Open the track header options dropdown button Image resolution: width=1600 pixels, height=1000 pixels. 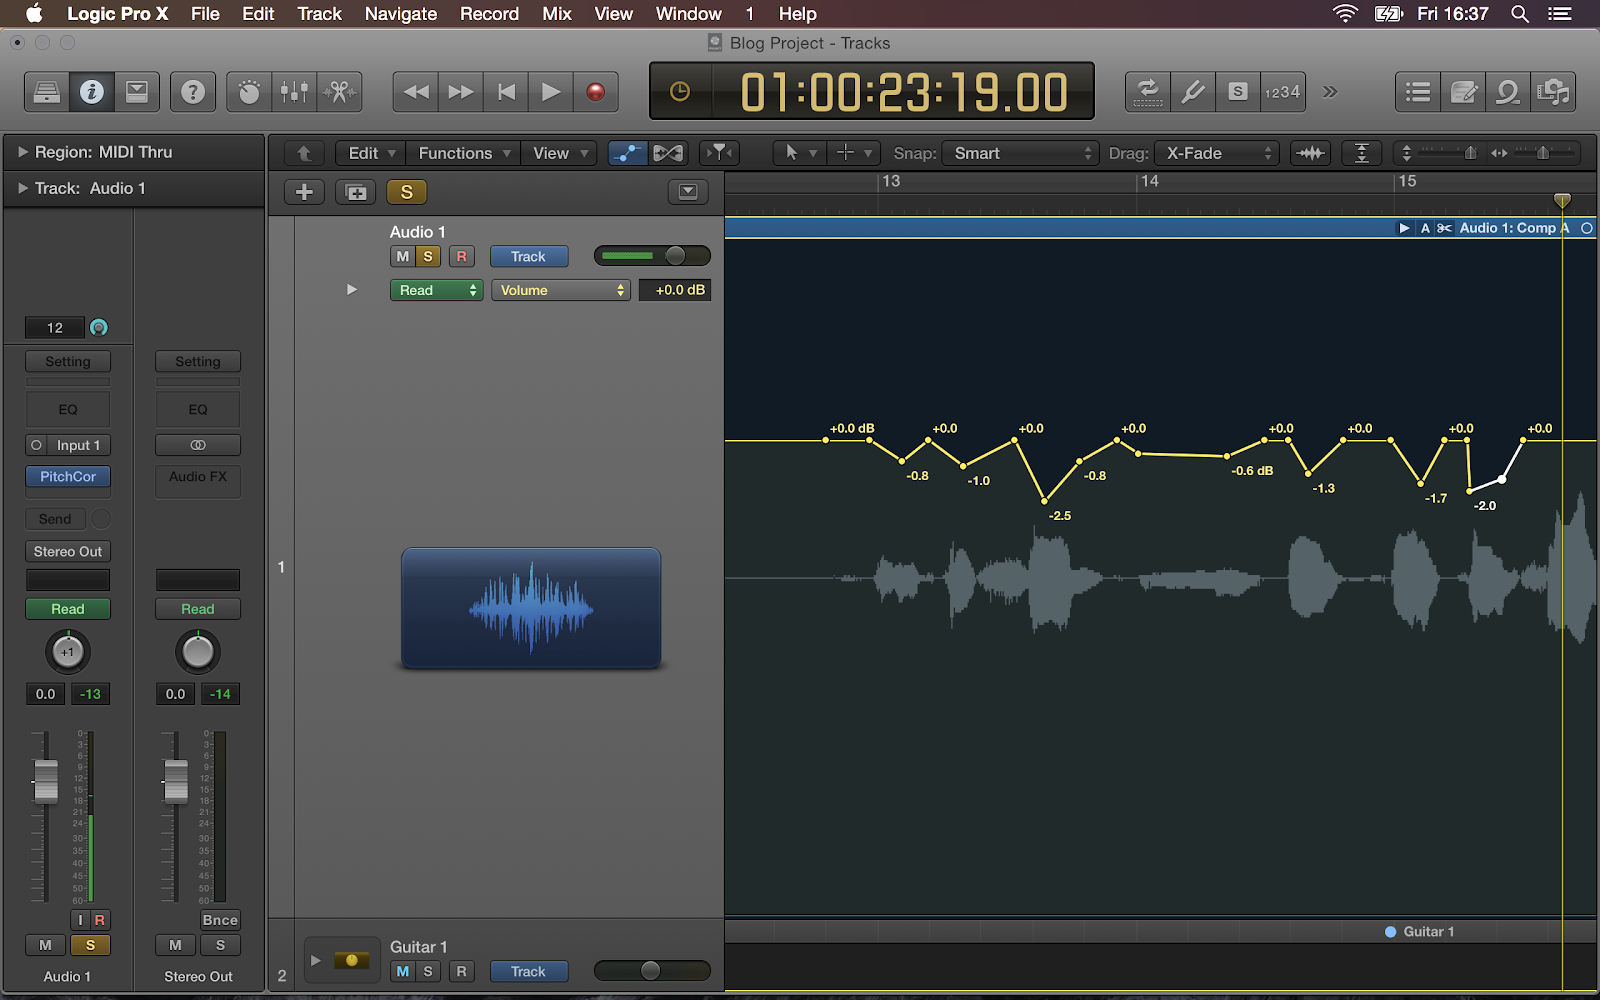(x=688, y=192)
